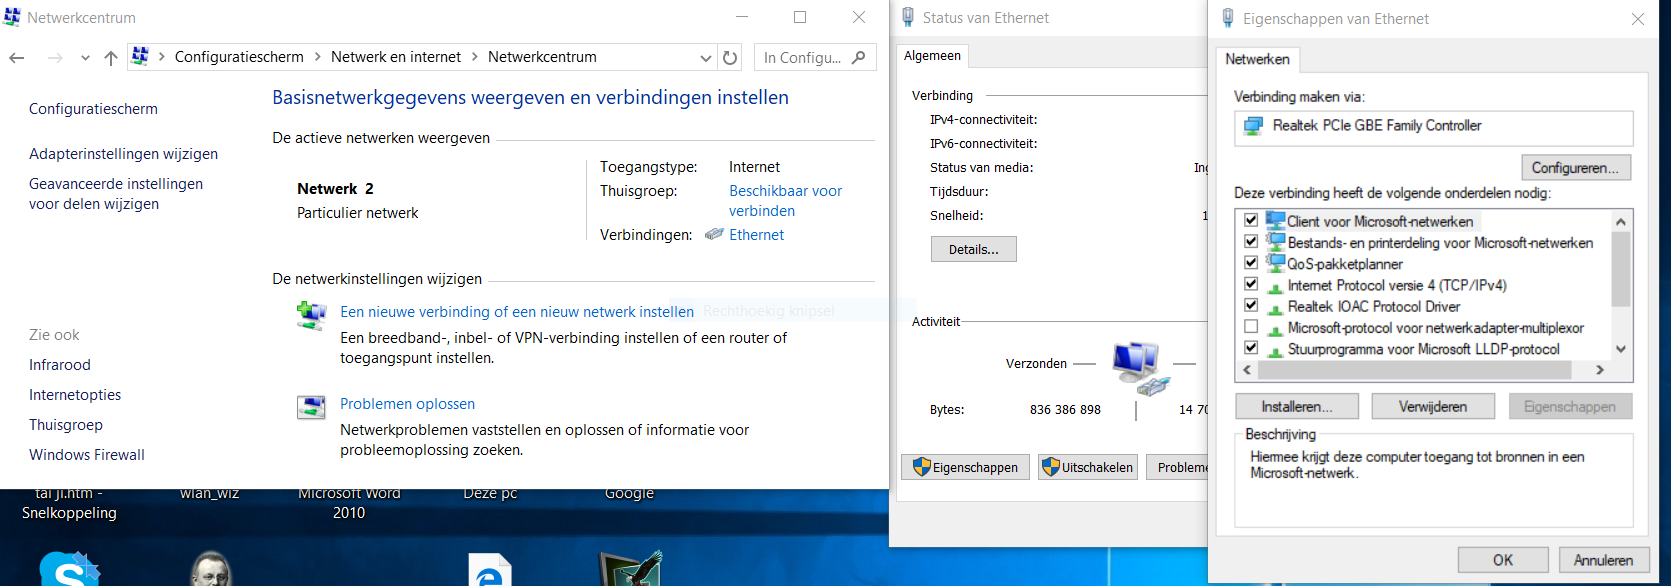
Task: Select the Netwerken tab
Action: click(1258, 59)
